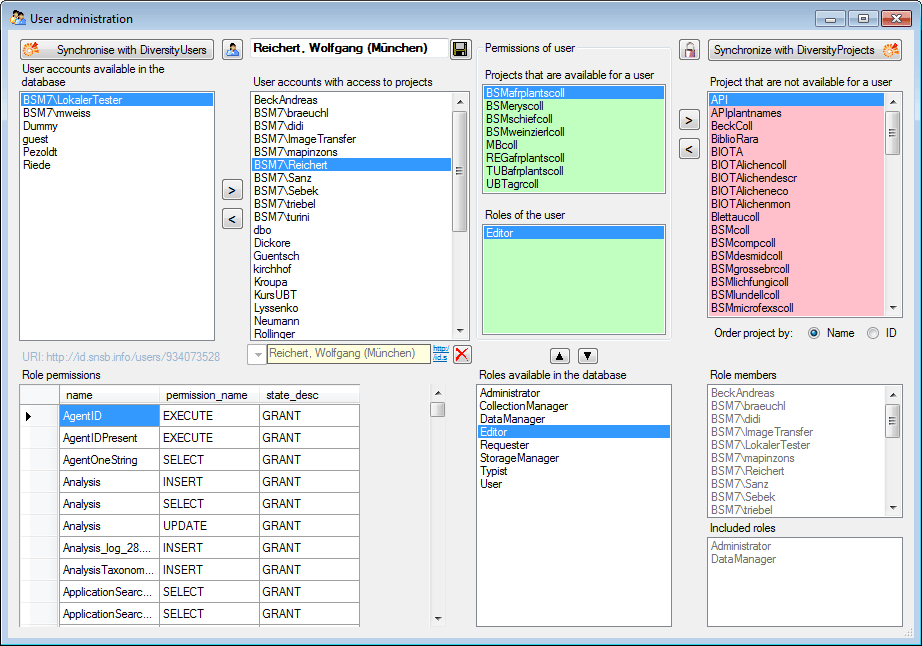This screenshot has width=922, height=646.
Task: Select the Requester role
Action: [574, 445]
